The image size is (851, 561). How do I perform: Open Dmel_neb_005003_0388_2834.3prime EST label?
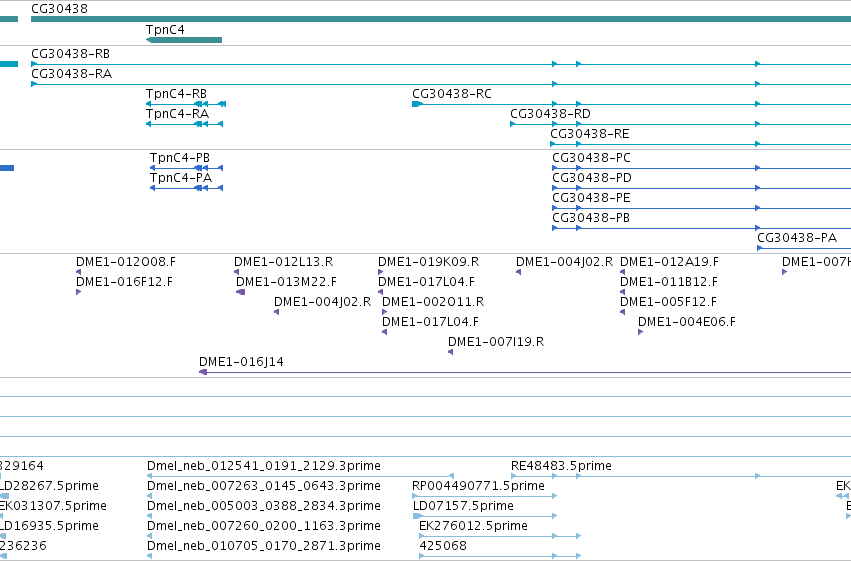coord(264,506)
